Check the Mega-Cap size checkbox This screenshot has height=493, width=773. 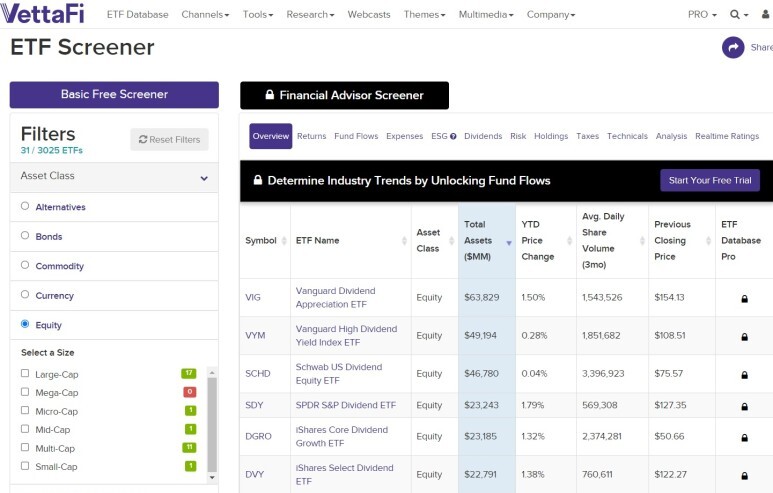point(25,392)
